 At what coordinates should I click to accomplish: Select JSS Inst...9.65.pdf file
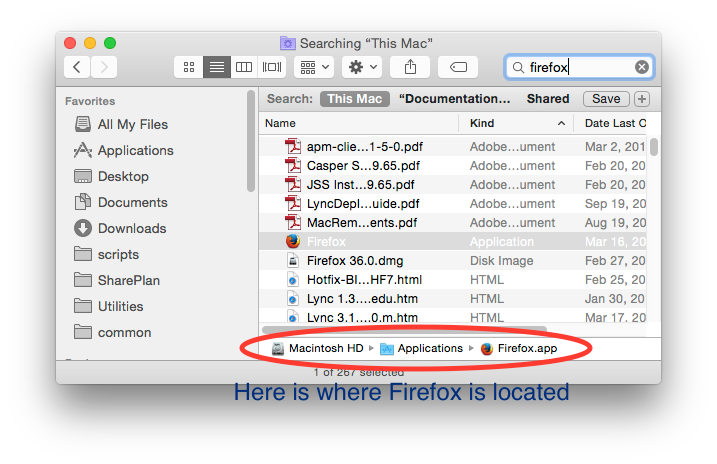click(x=453, y=185)
